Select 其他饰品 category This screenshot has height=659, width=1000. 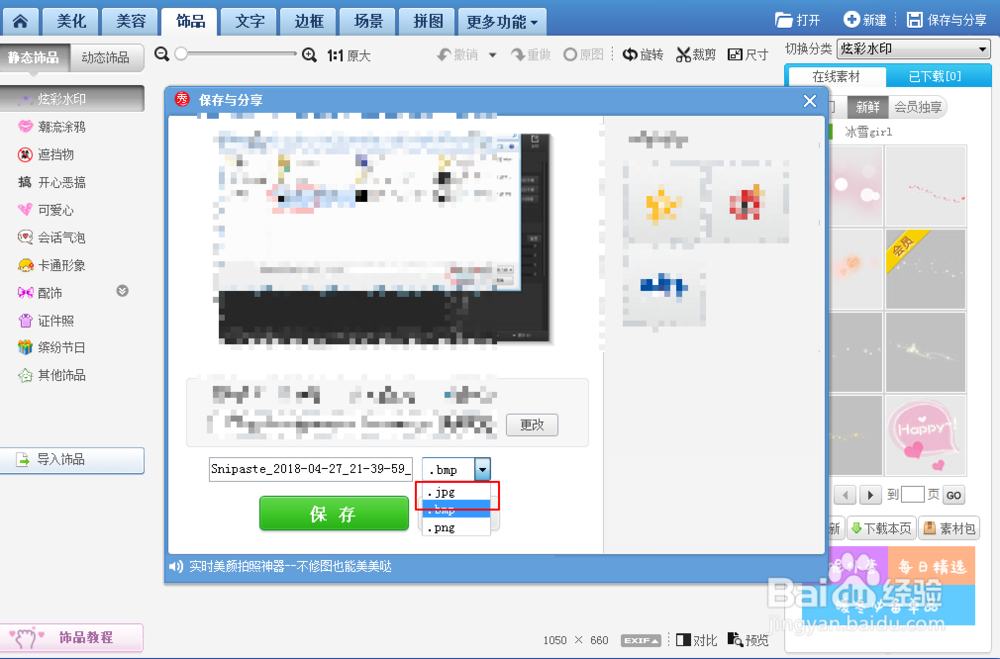click(52, 375)
